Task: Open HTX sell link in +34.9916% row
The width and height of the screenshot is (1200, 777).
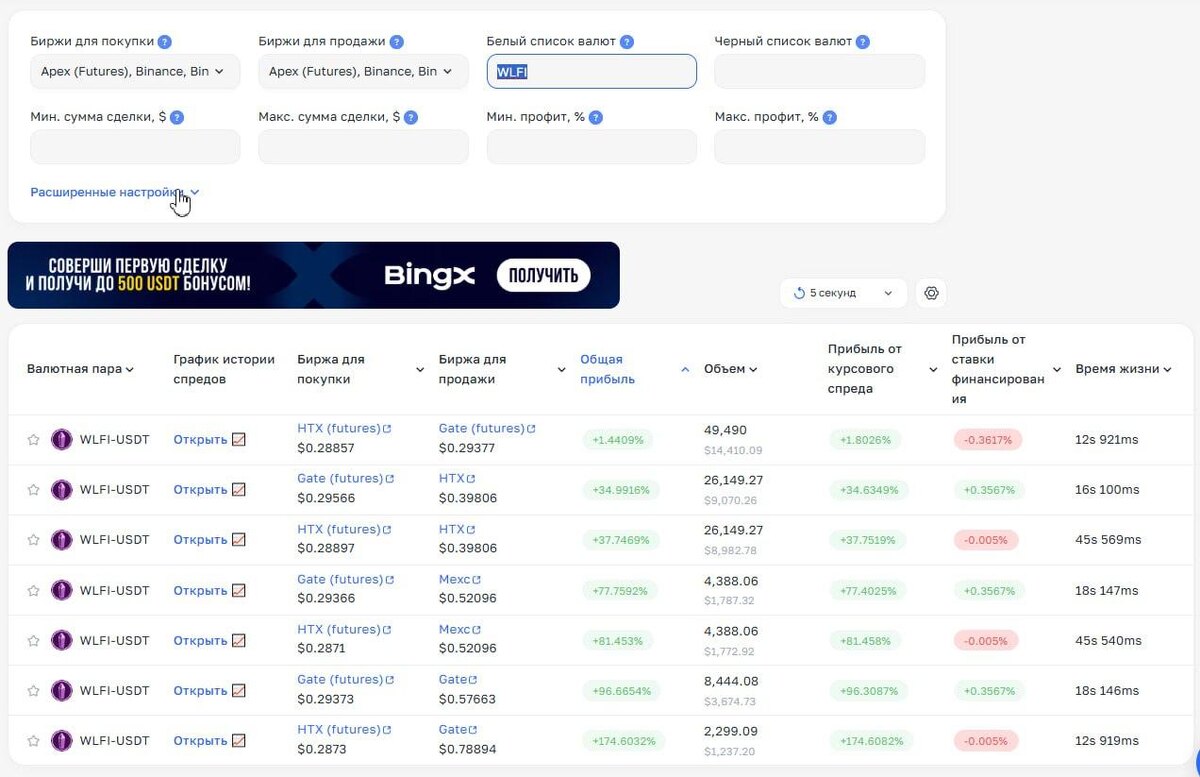Action: (x=457, y=479)
